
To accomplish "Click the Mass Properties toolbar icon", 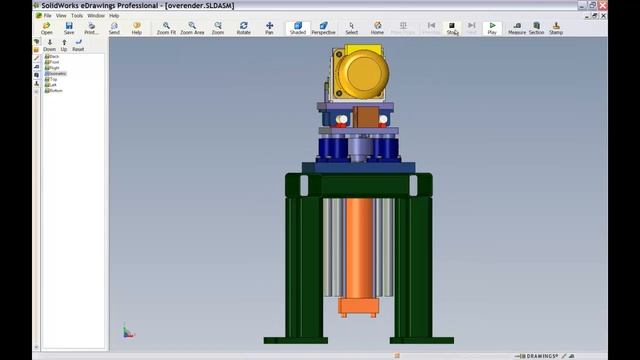I will tap(403, 28).
